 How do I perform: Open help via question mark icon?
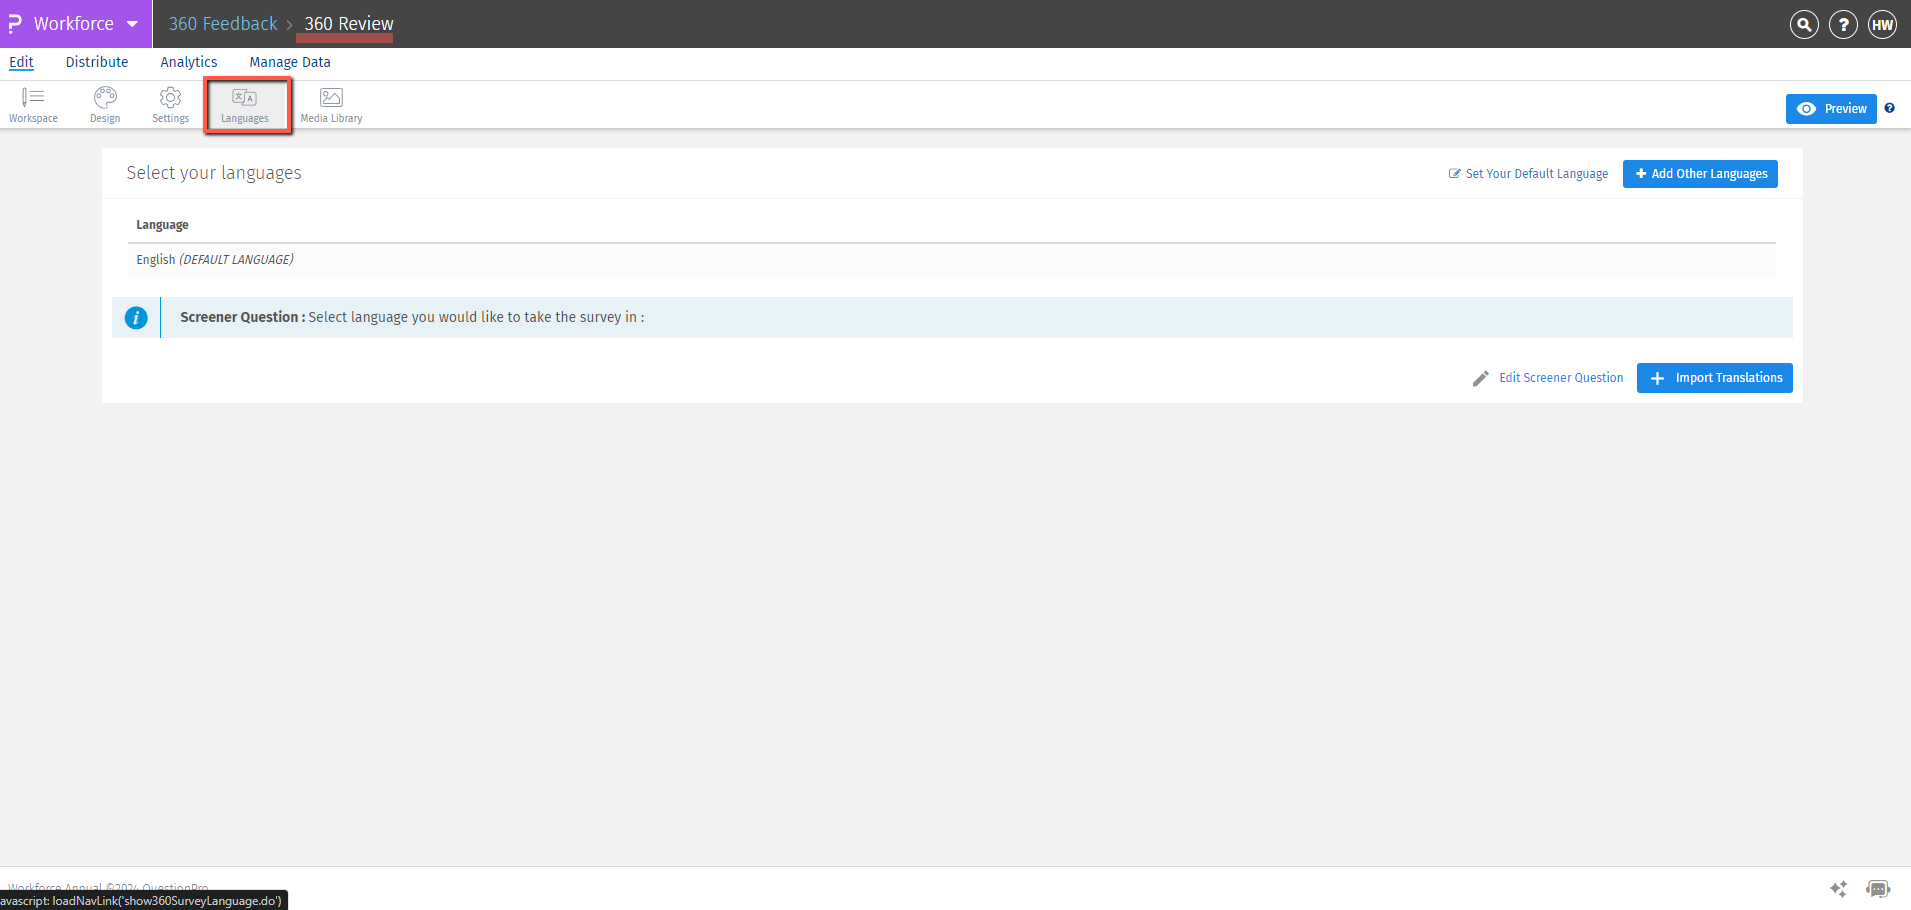(1842, 24)
